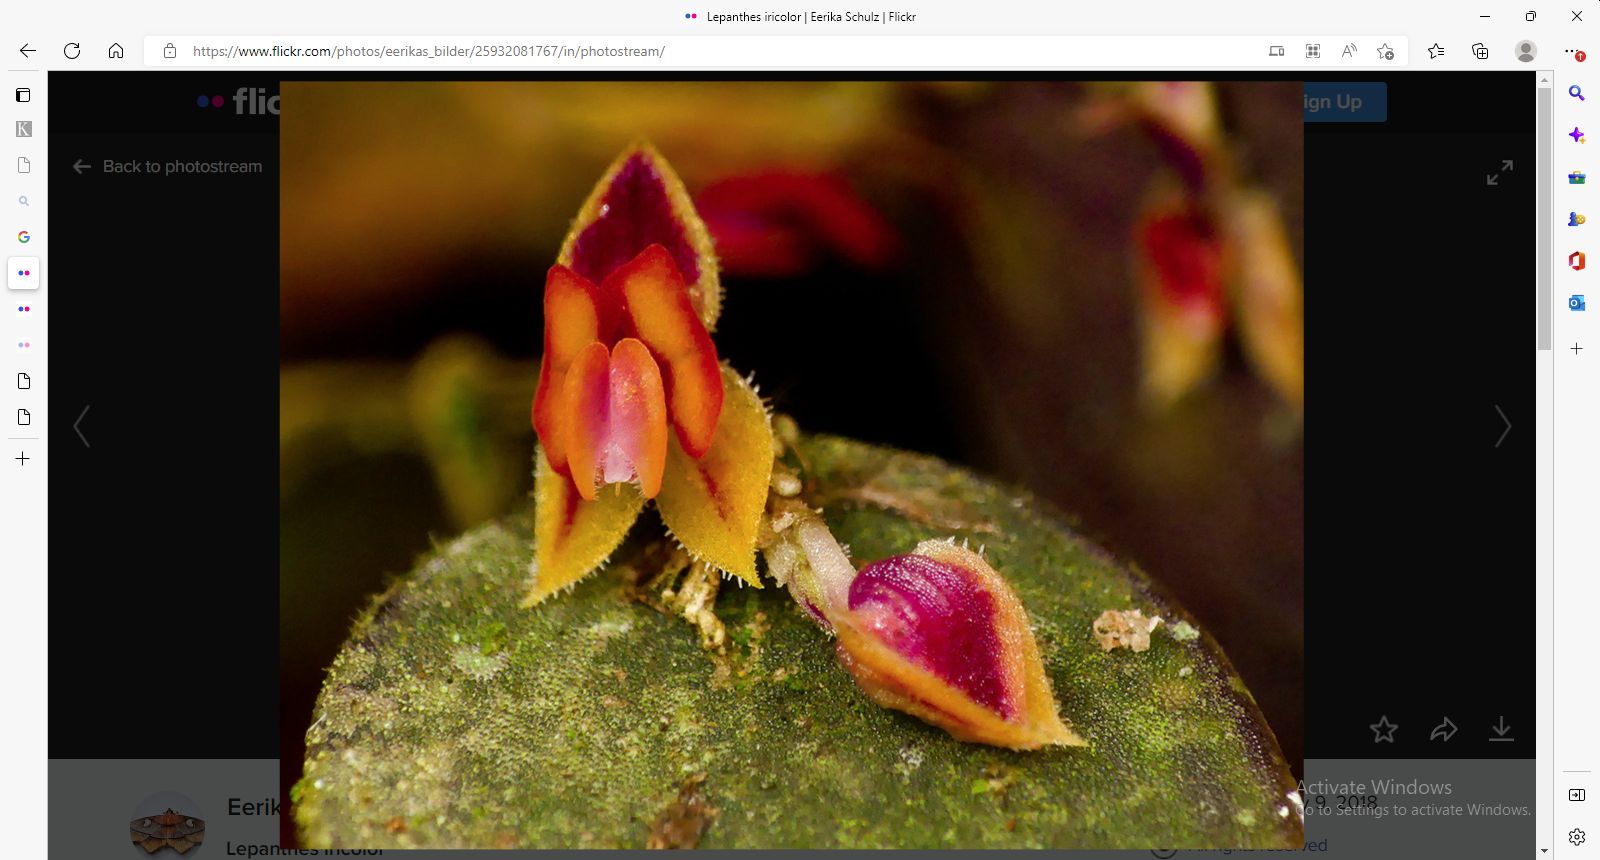Image resolution: width=1600 pixels, height=860 pixels.
Task: Toggle the vertical tabs pane via tab actions icon
Action: point(23,95)
